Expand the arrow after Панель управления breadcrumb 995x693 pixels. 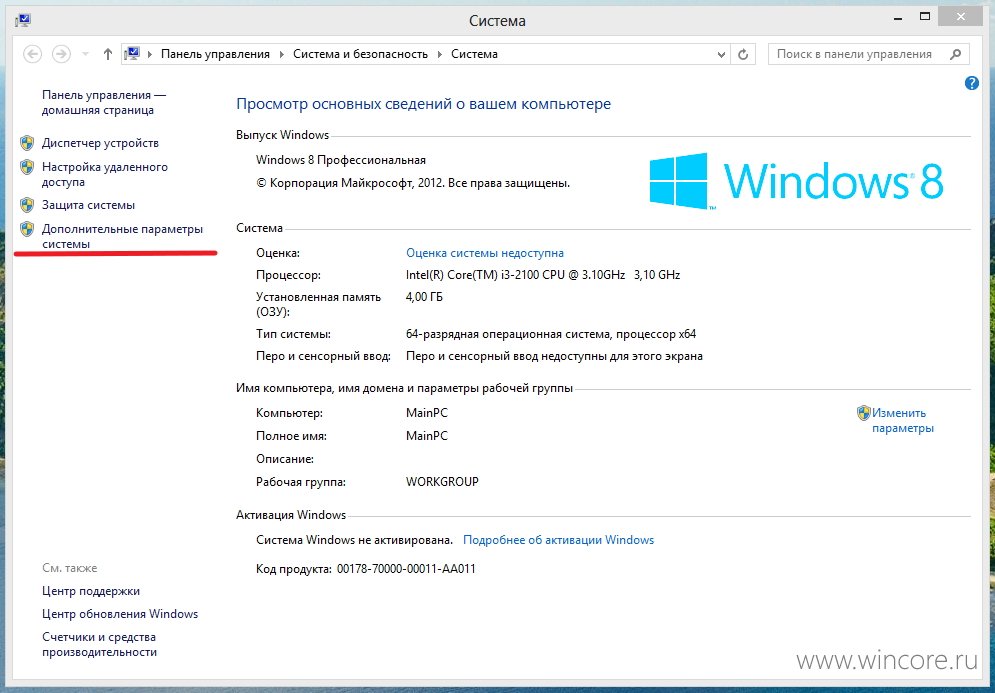(x=282, y=55)
